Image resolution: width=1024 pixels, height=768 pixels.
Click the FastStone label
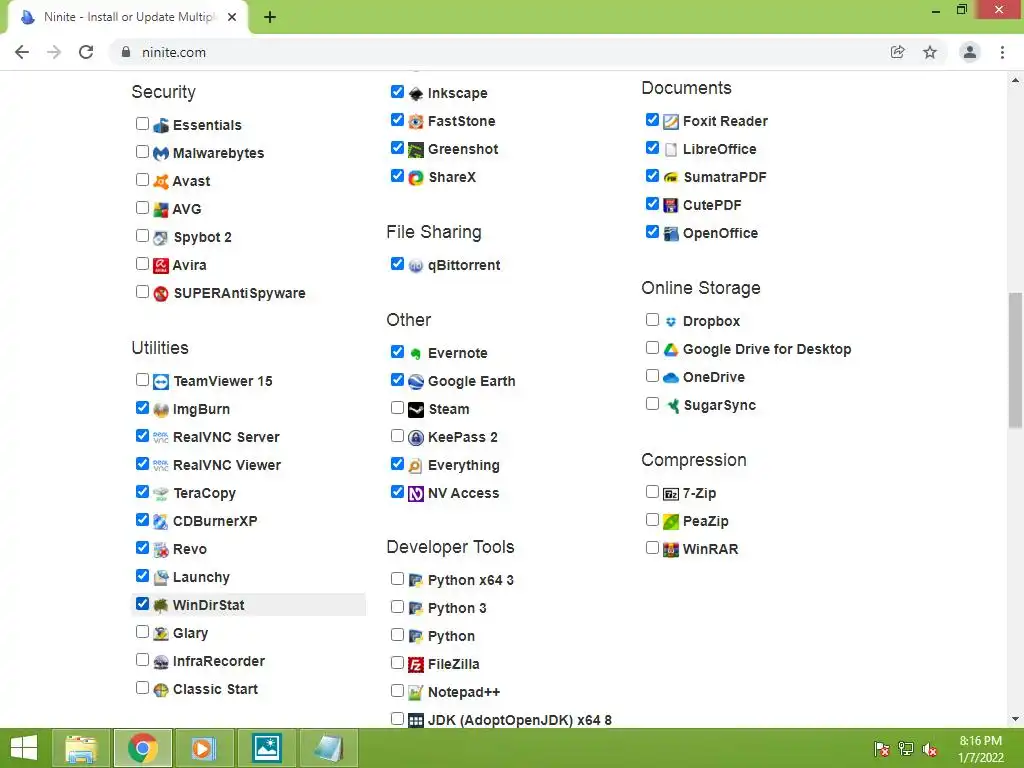tap(462, 121)
